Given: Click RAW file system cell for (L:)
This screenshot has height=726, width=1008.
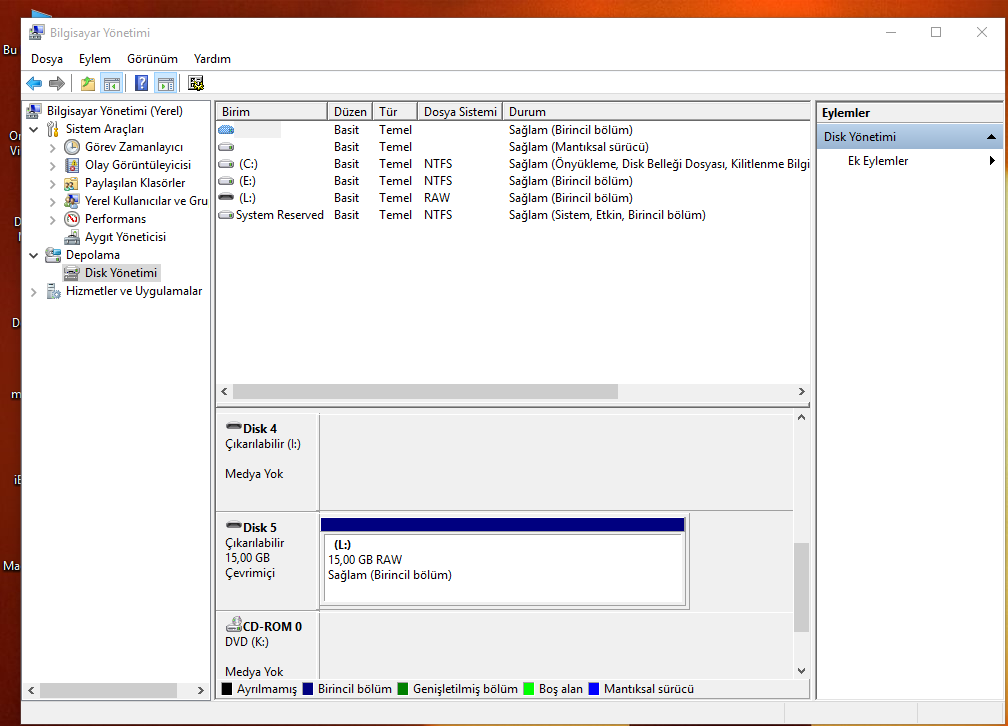Looking at the screenshot, I should pyautogui.click(x=436, y=197).
